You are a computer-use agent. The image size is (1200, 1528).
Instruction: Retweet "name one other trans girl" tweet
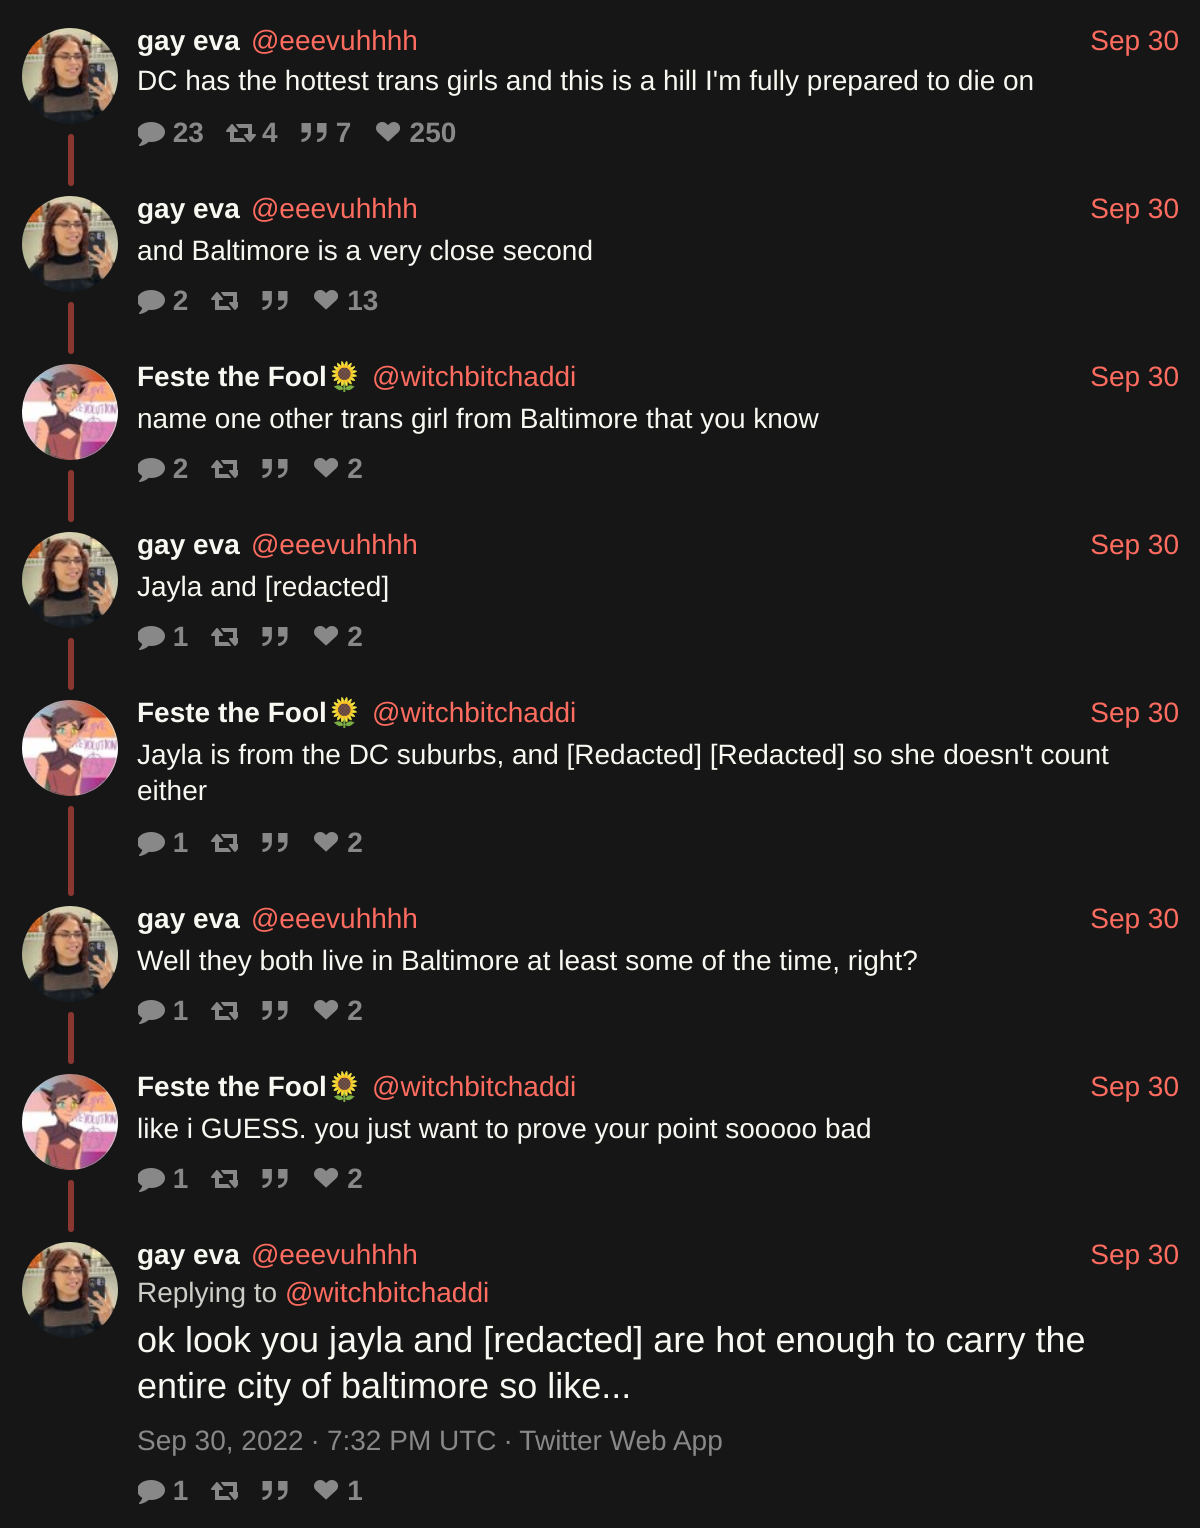coord(225,468)
